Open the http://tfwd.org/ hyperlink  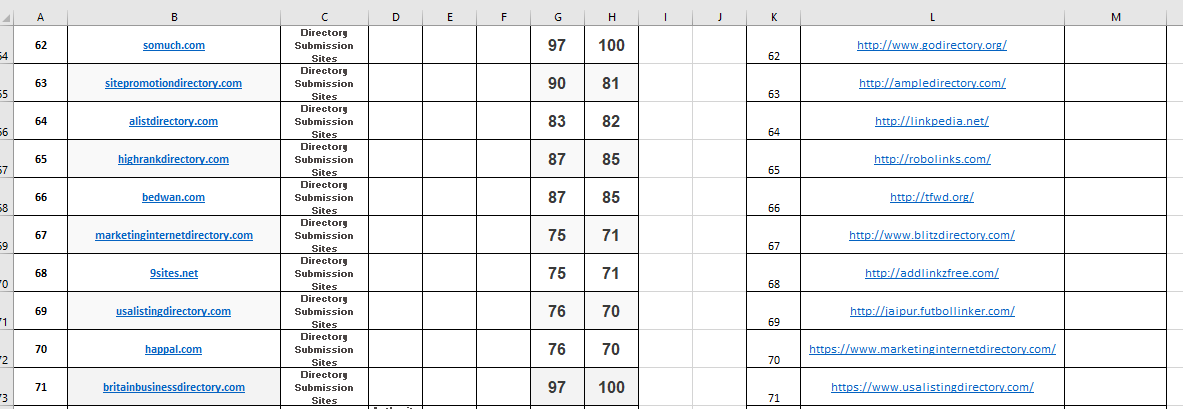point(932,198)
